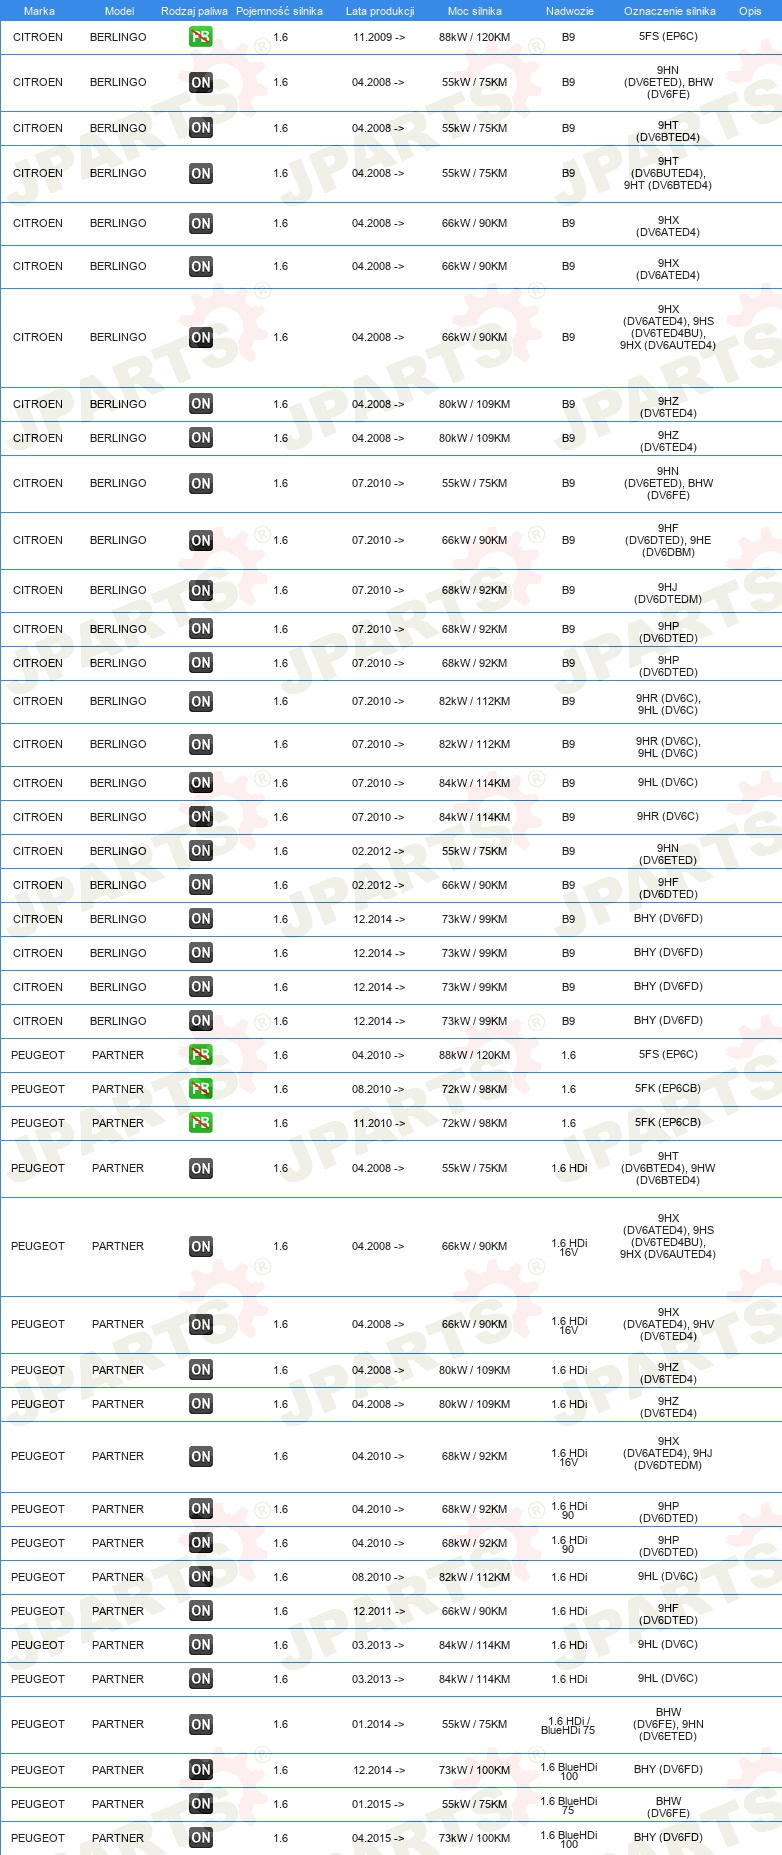Click the "01.2015 ->" production date cell

point(378,1804)
